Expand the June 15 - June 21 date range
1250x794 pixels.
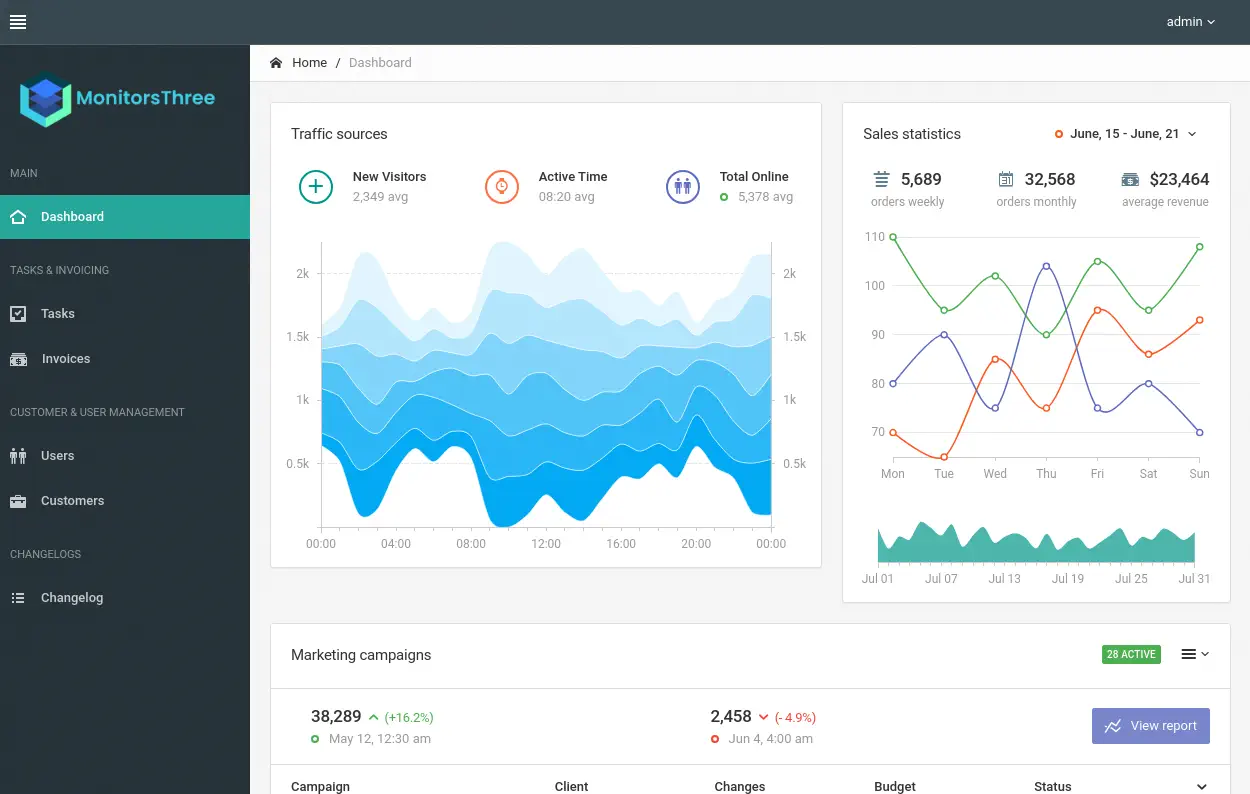point(1126,134)
